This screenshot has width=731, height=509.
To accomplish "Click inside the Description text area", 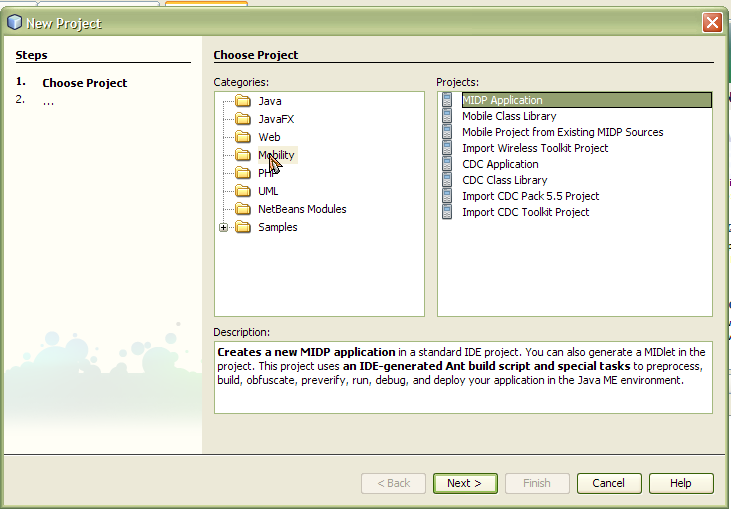I will pyautogui.click(x=463, y=378).
